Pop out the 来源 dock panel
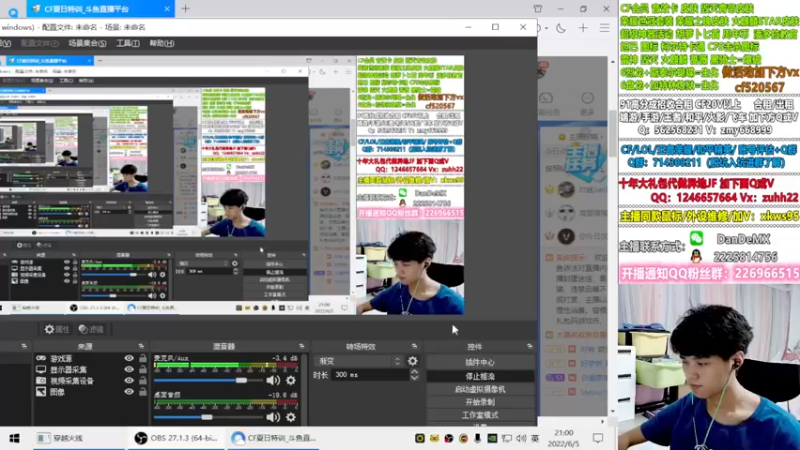The width and height of the screenshot is (800, 450). pos(141,346)
